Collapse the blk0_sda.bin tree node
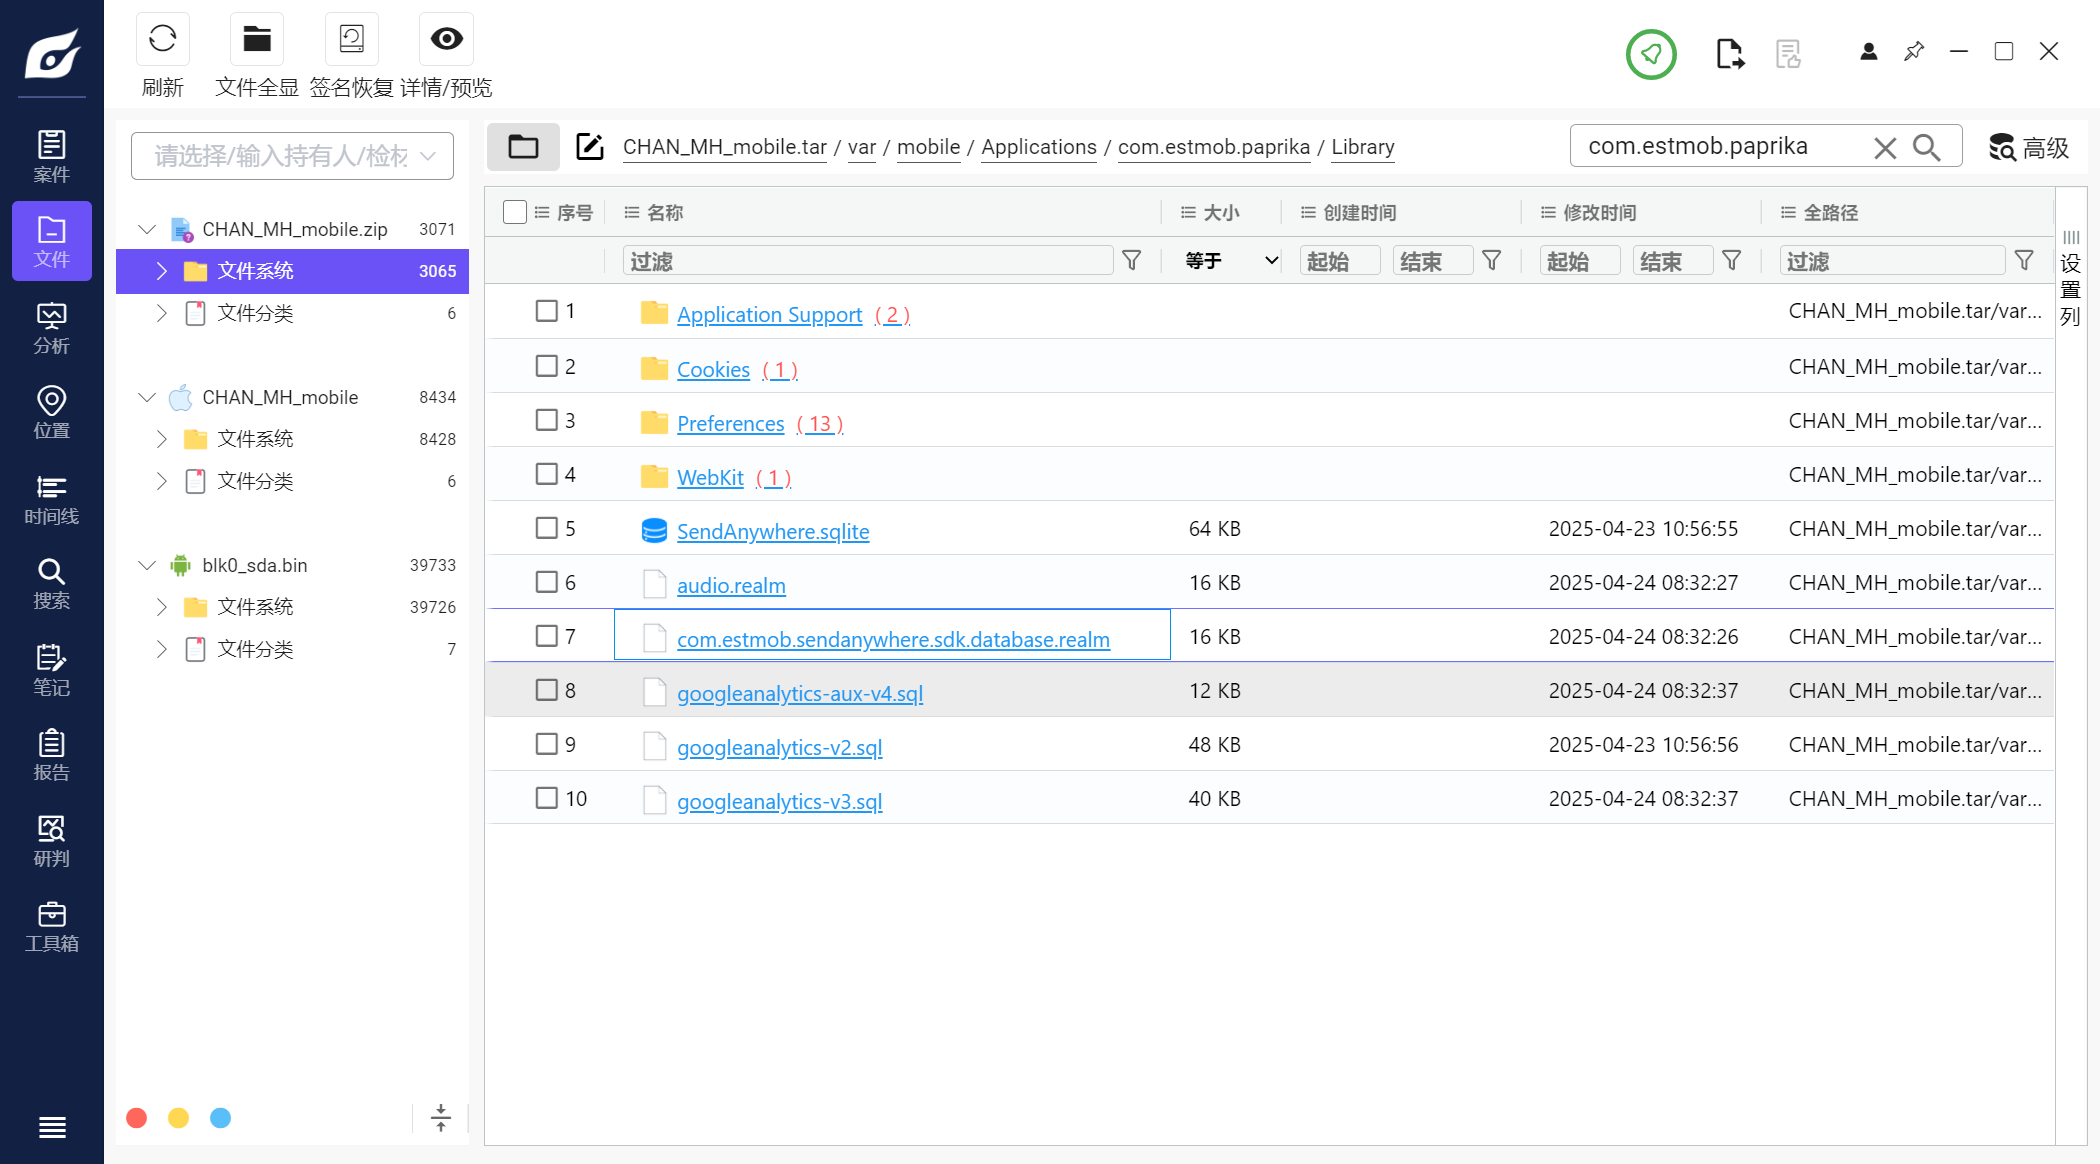Image resolution: width=2100 pixels, height=1164 pixels. point(147,565)
